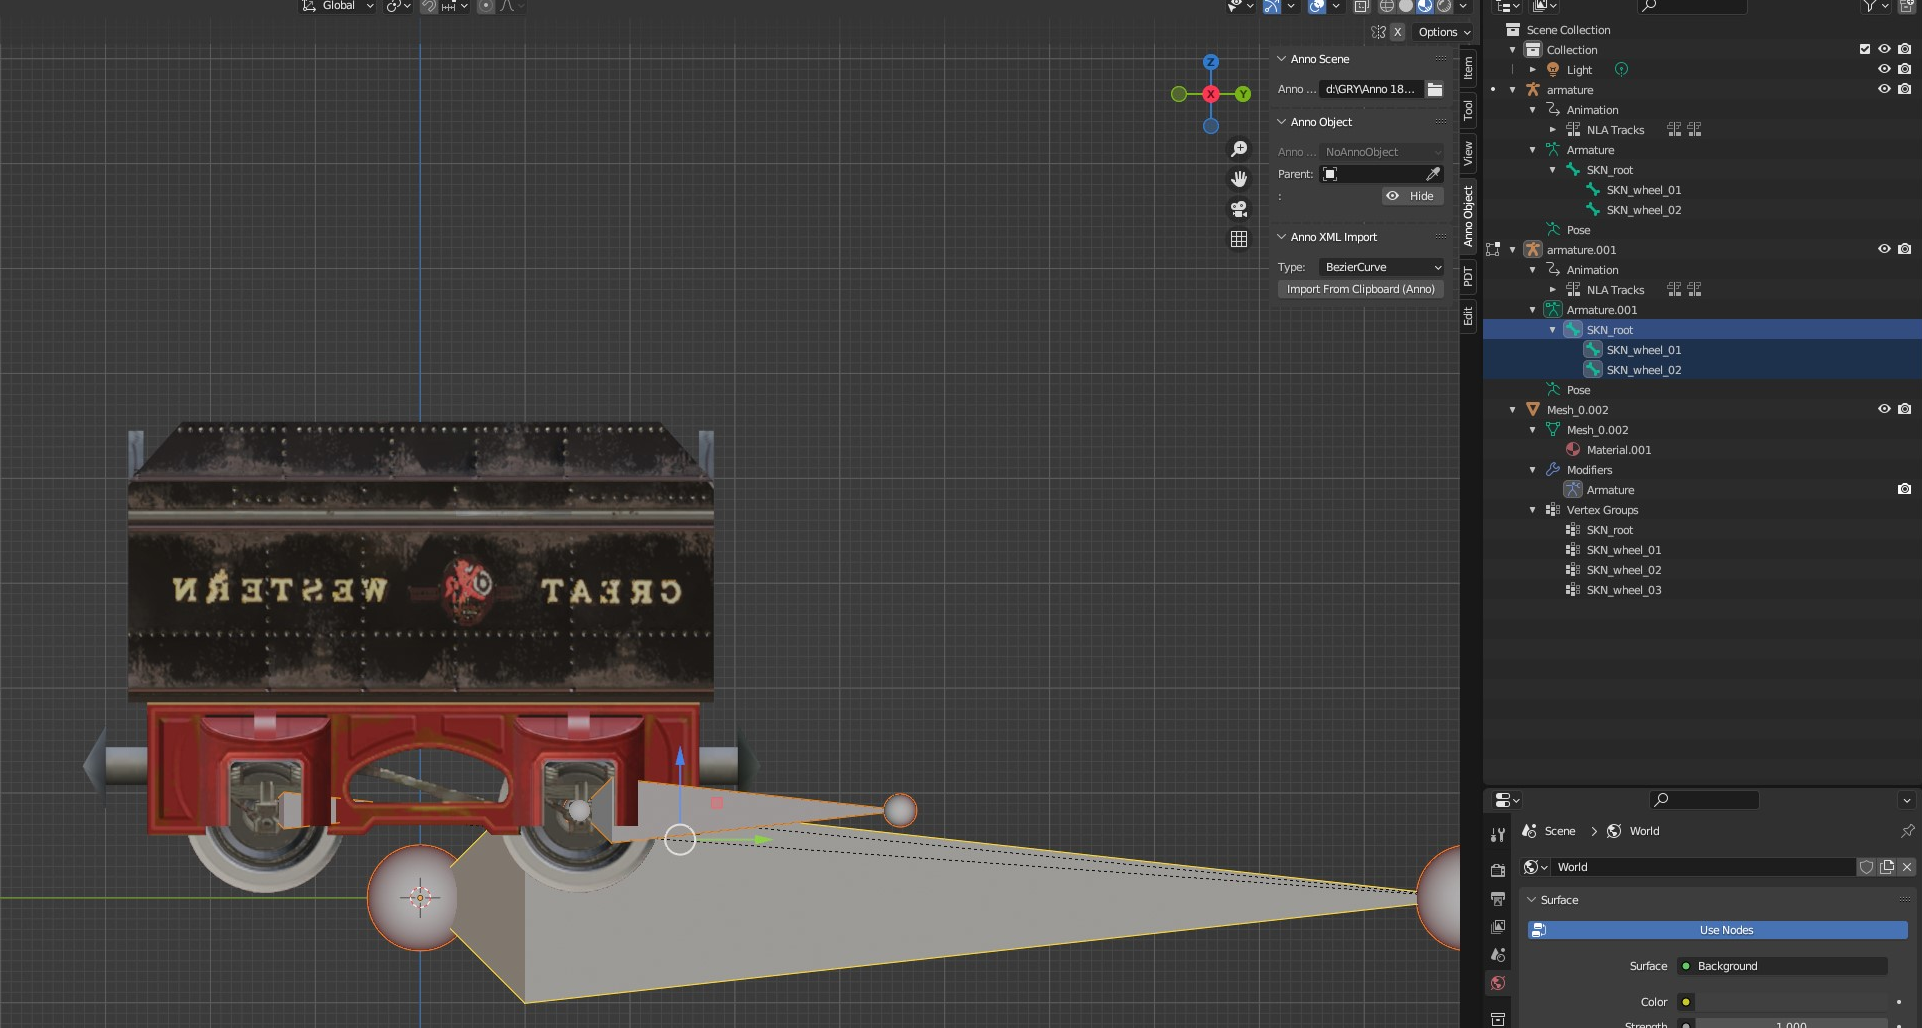
Task: Click the Light object icon in outliner
Action: tap(1553, 70)
